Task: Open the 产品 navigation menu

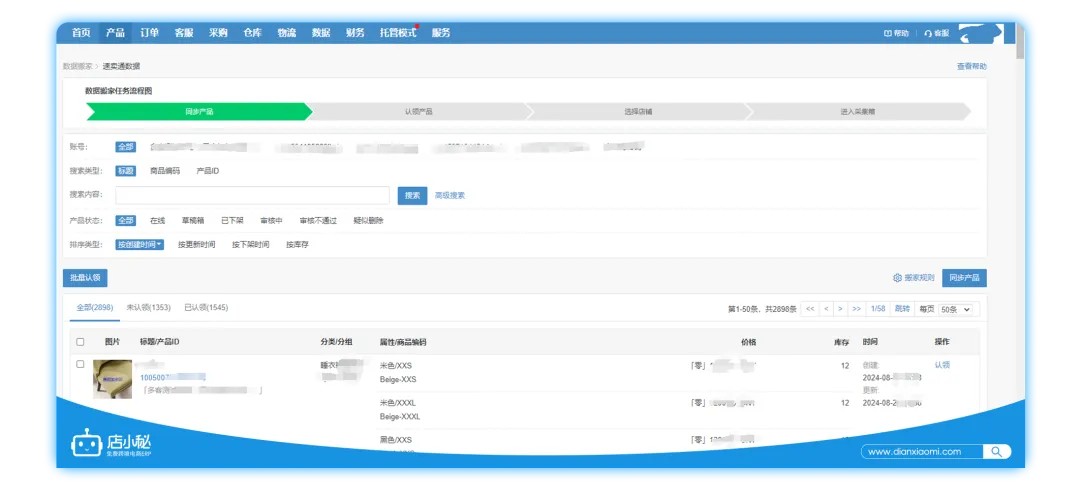Action: (115, 32)
